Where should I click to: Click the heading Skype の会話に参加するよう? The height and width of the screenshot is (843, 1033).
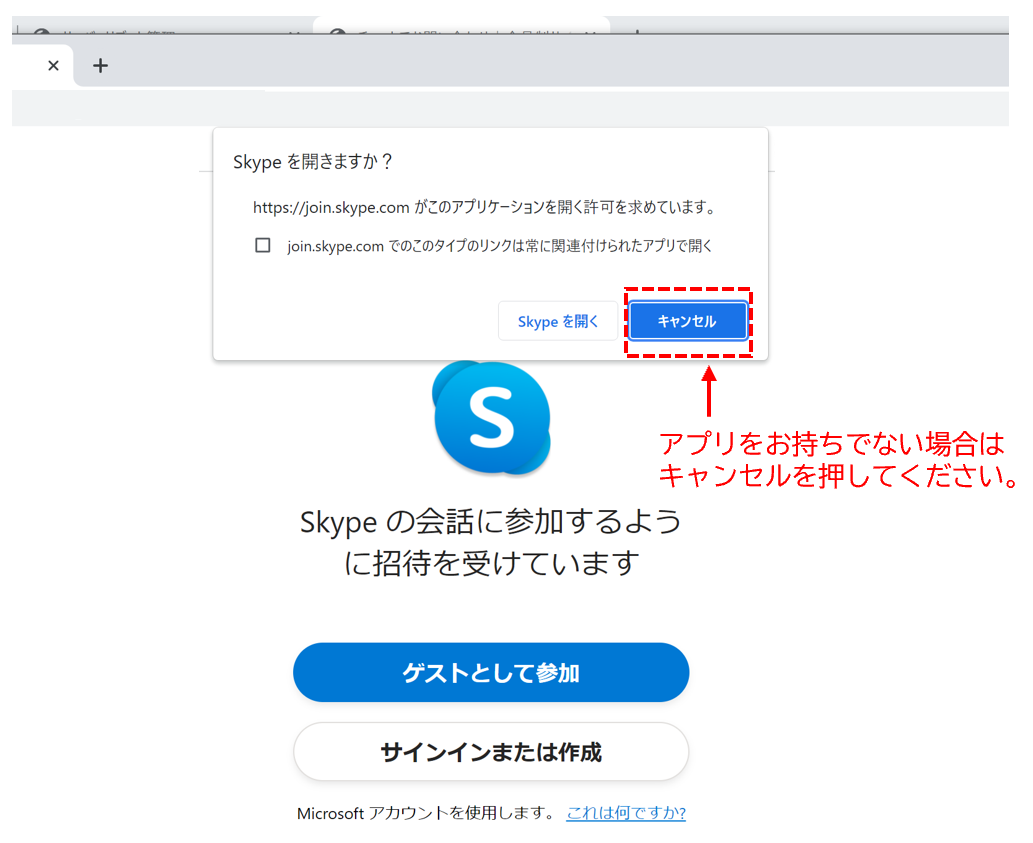[491, 522]
